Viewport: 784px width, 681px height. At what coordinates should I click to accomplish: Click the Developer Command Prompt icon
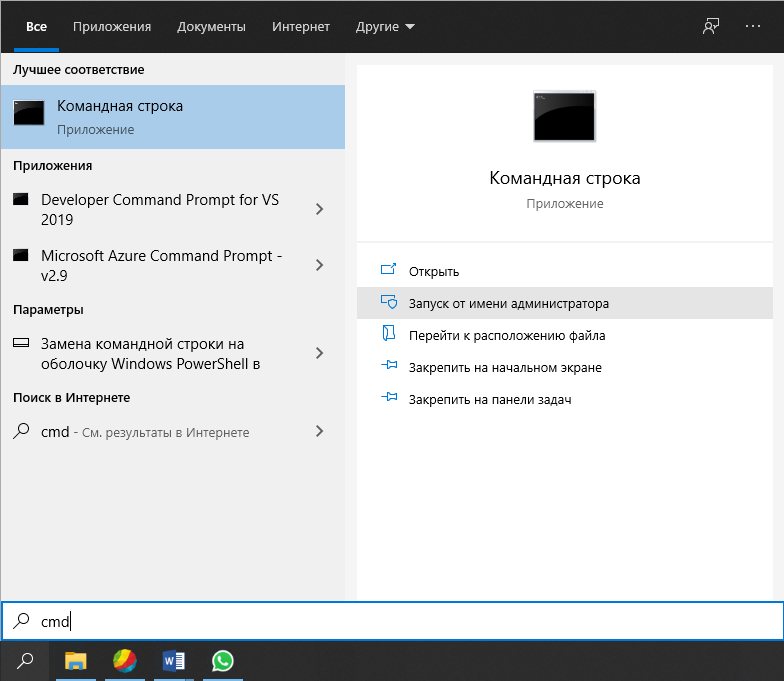tap(20, 200)
